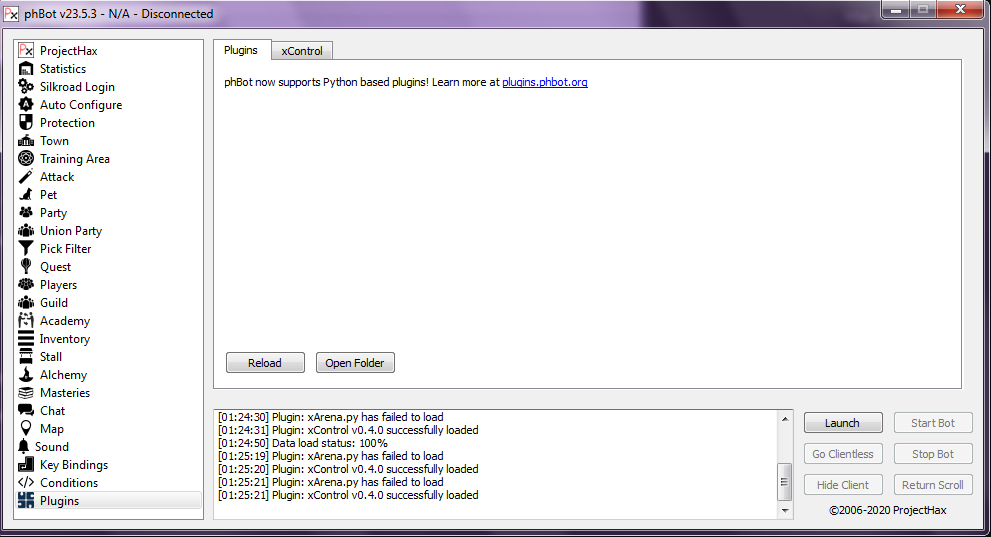Select the Plugins tab
This screenshot has height=537, width=991.
tap(241, 50)
